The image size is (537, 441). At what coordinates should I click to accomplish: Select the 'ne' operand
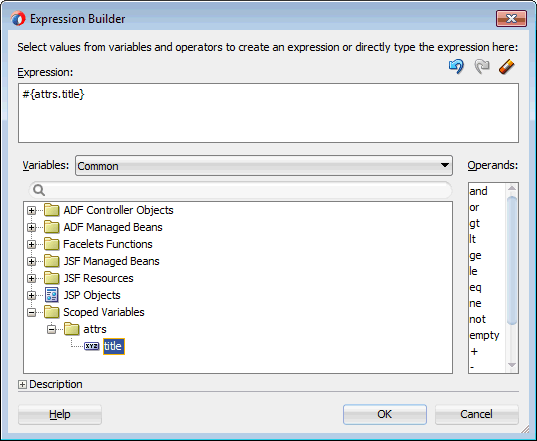pyautogui.click(x=475, y=303)
